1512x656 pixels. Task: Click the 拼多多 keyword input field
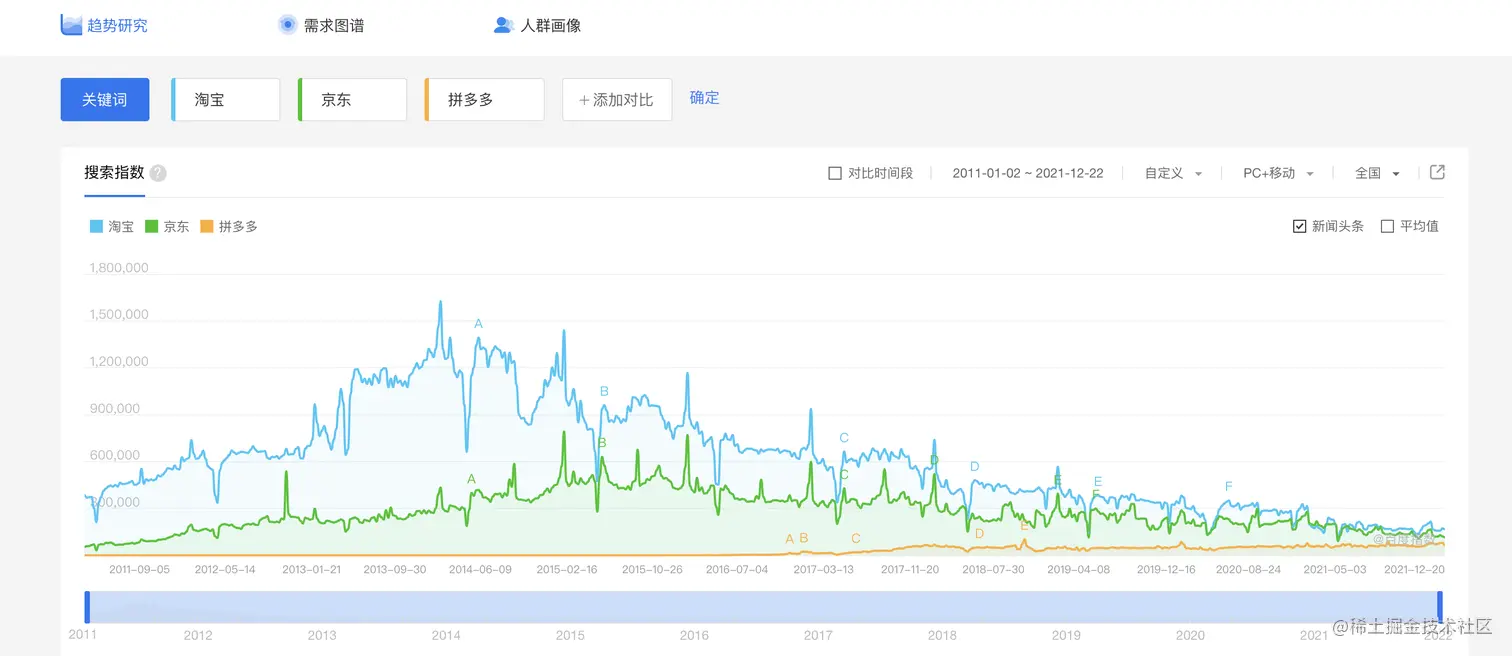[485, 100]
